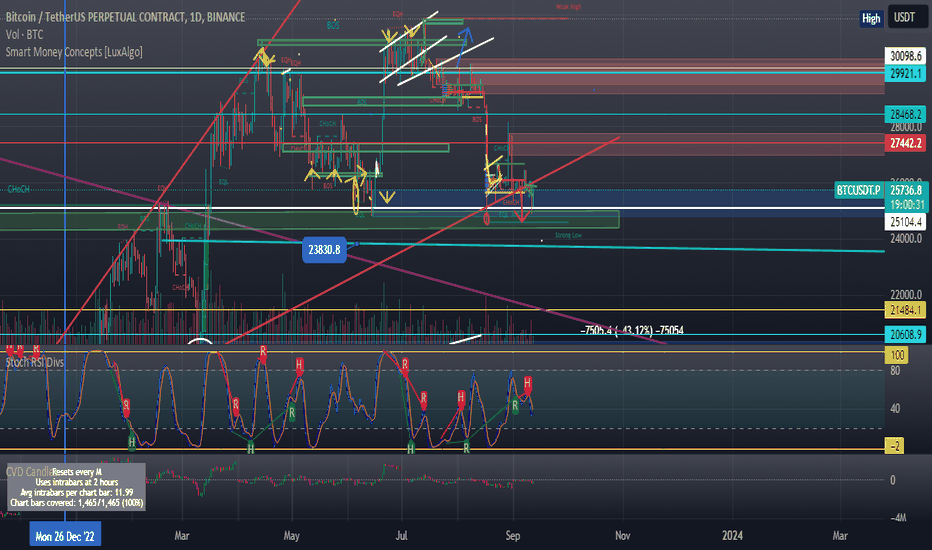Image resolution: width=932 pixels, height=550 pixels.
Task: Click the 29921.1 cyan price label
Action: coord(905,73)
